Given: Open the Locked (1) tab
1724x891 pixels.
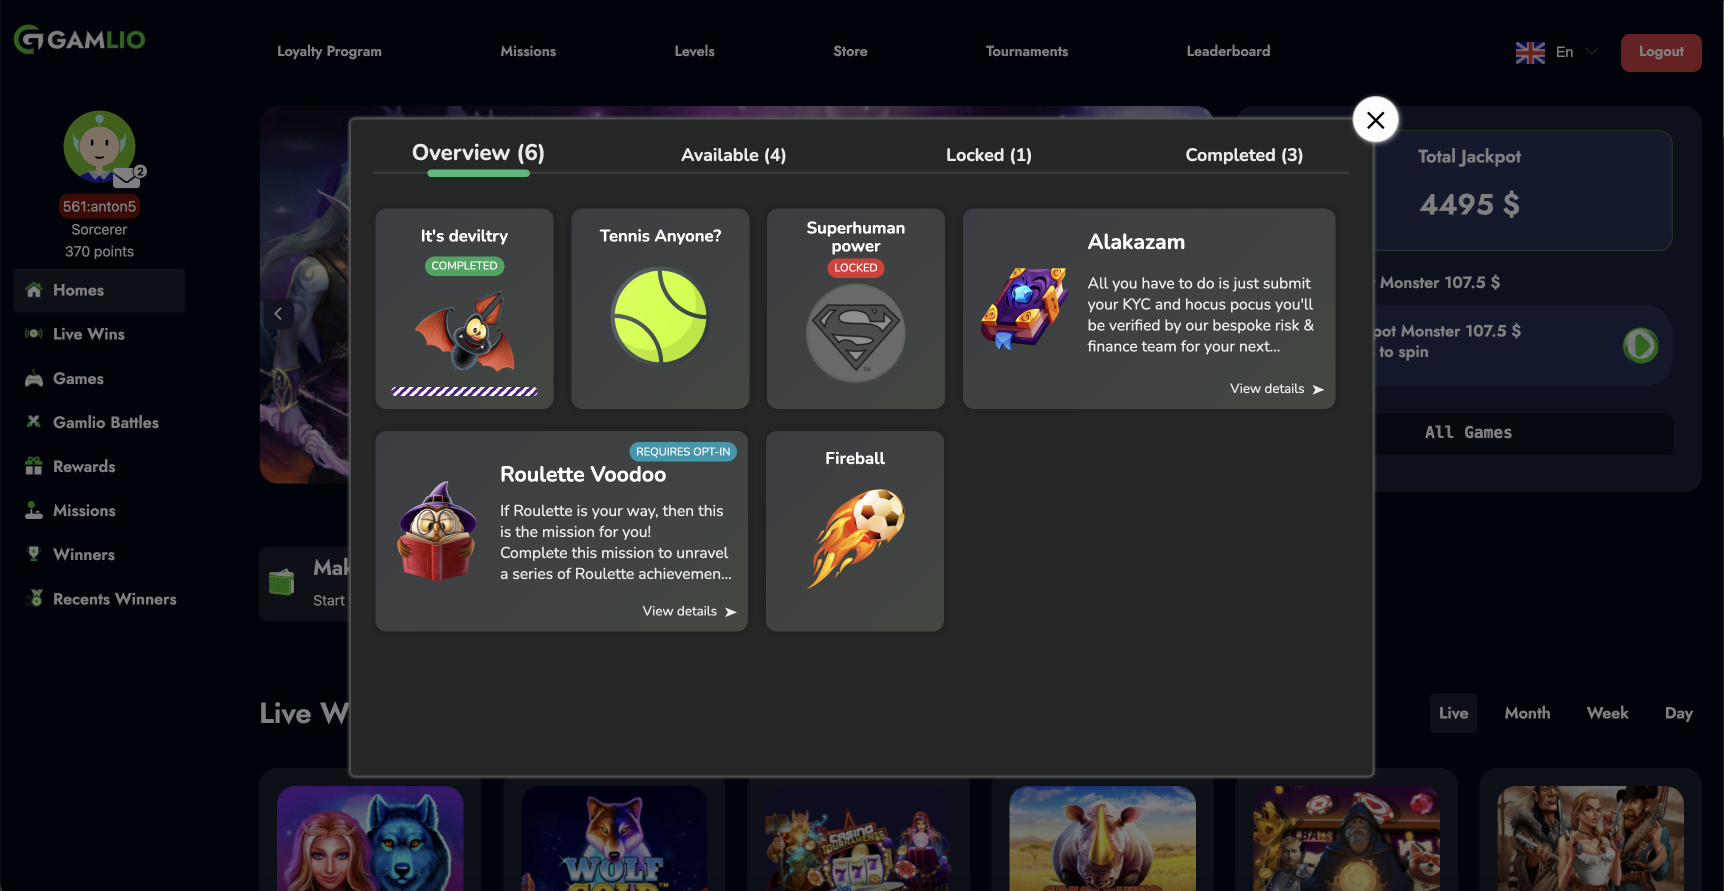Looking at the screenshot, I should (988, 155).
